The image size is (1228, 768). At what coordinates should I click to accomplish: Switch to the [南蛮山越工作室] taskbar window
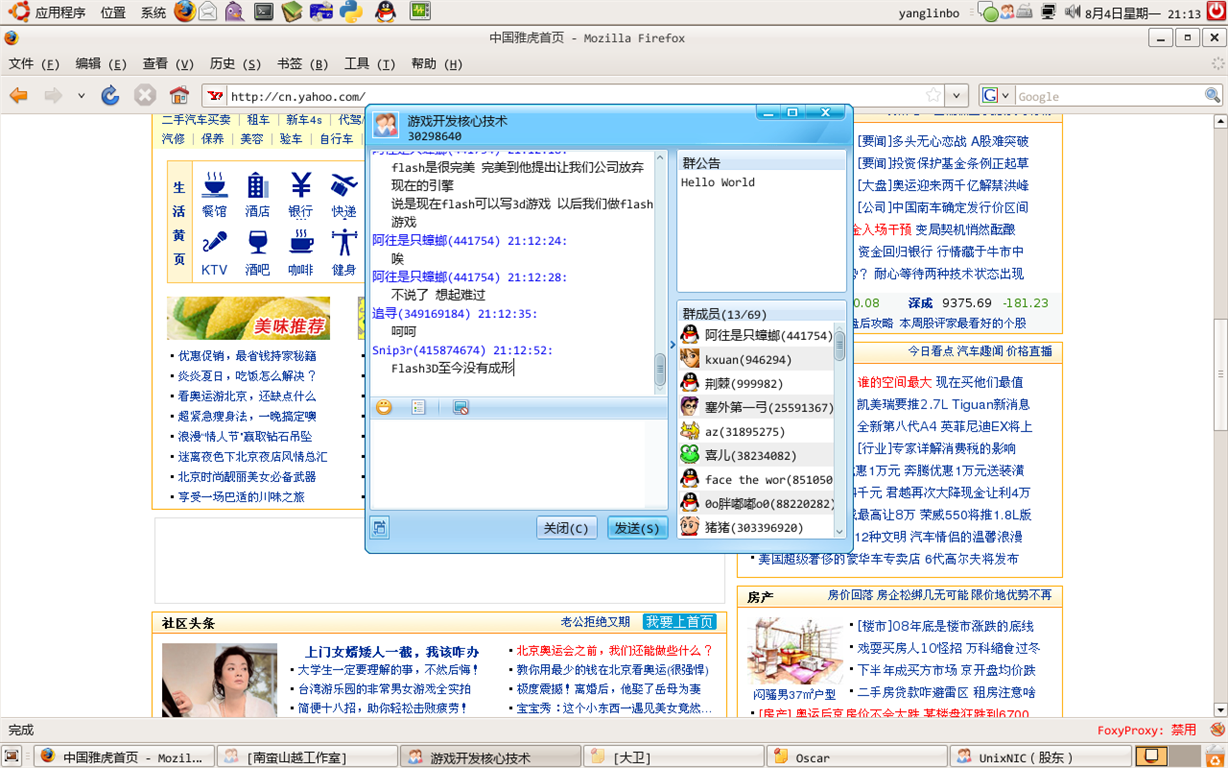coord(307,757)
